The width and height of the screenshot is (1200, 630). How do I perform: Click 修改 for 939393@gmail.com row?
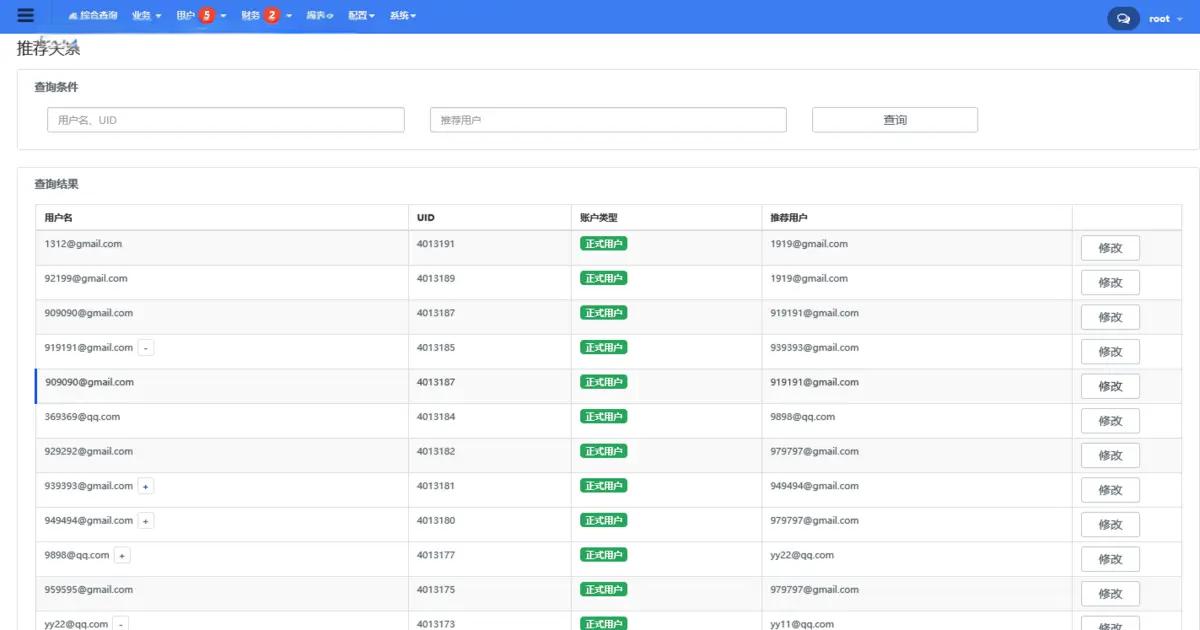(1110, 490)
